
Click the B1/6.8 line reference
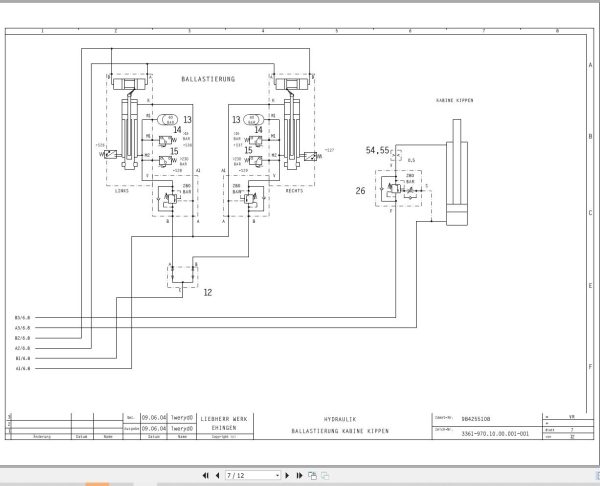(x=22, y=359)
